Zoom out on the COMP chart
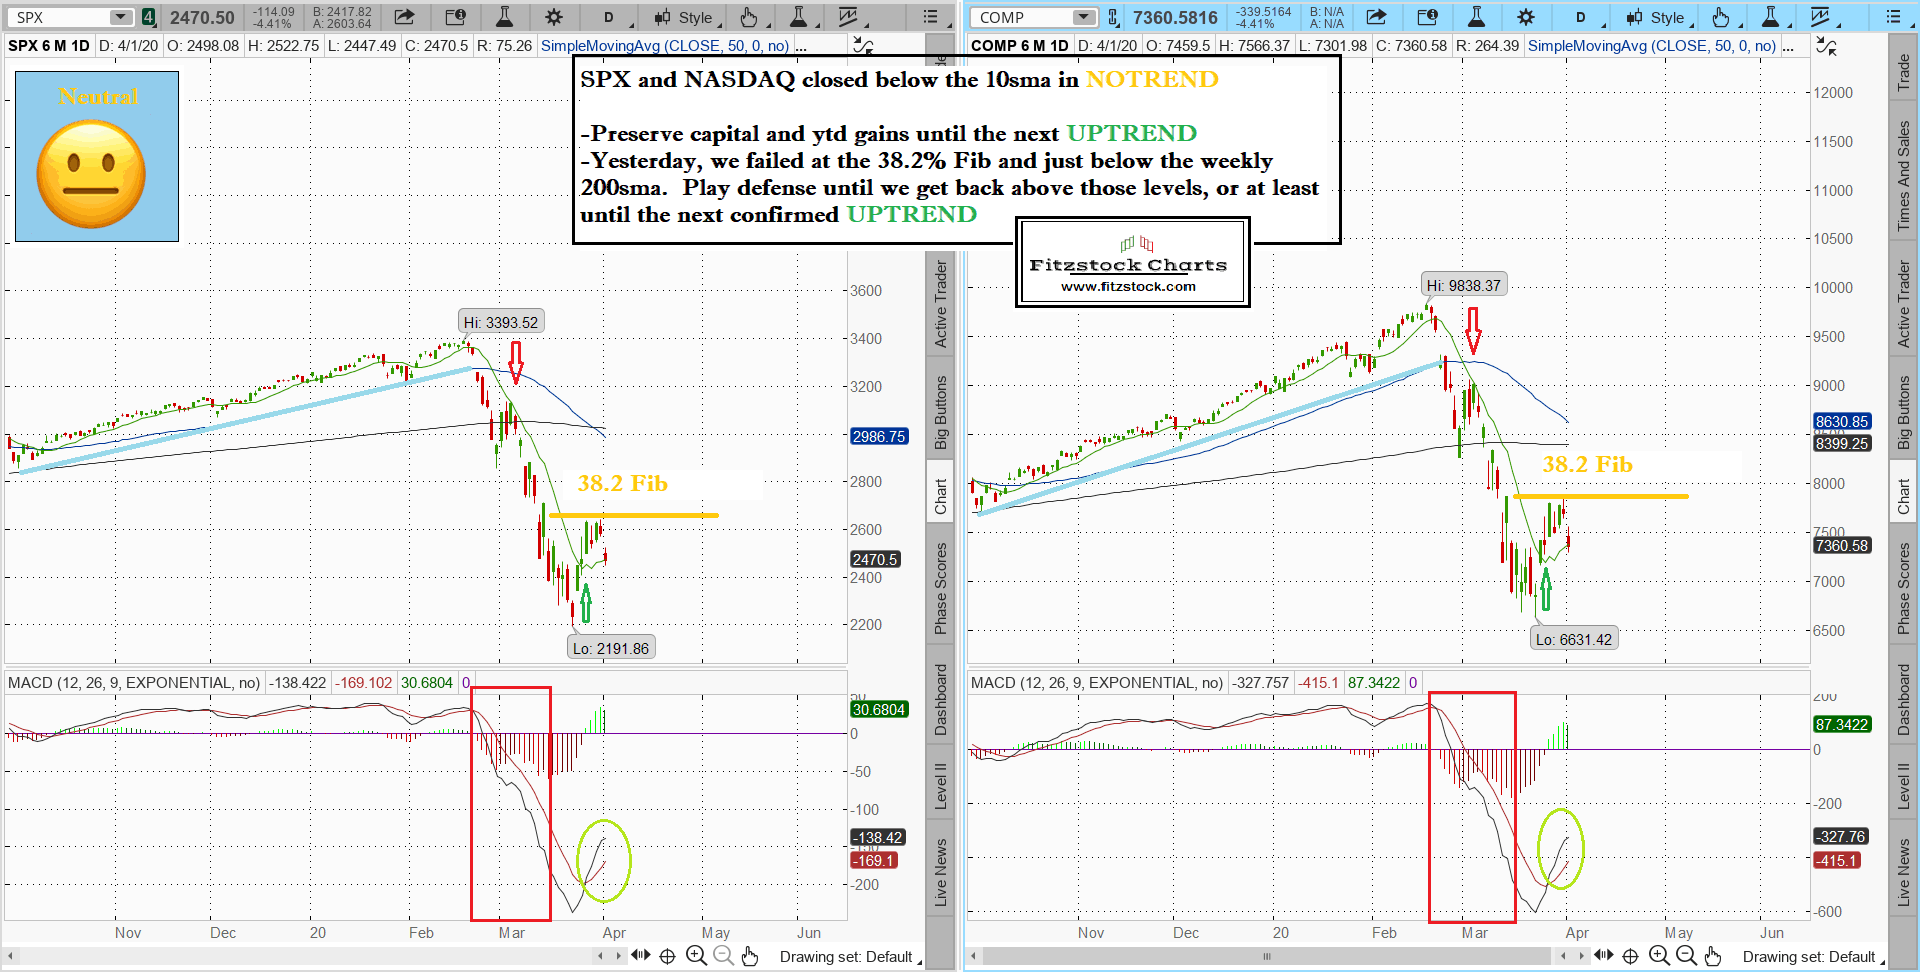The image size is (1920, 972). (1686, 956)
